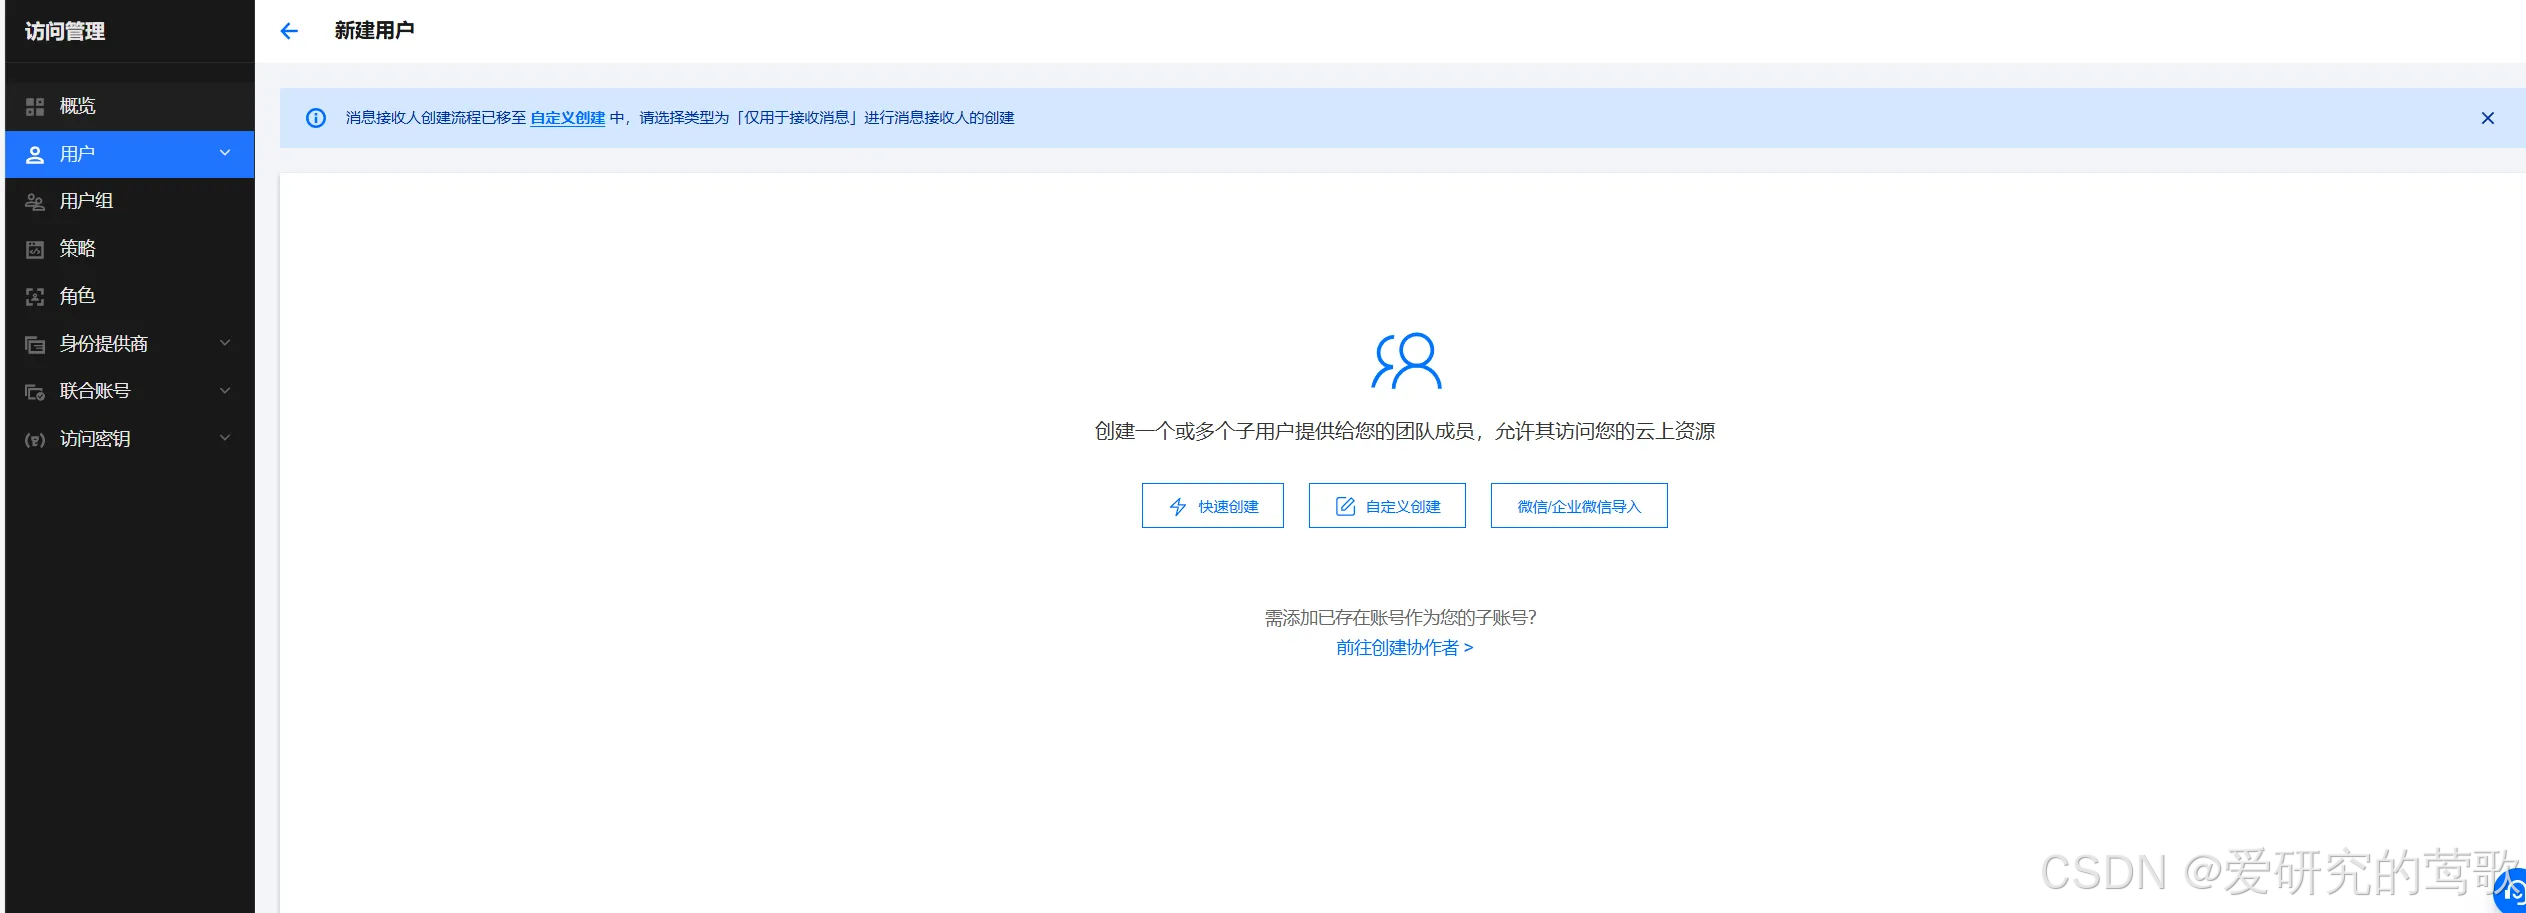
Task: Go back using the blue arrow
Action: (289, 31)
